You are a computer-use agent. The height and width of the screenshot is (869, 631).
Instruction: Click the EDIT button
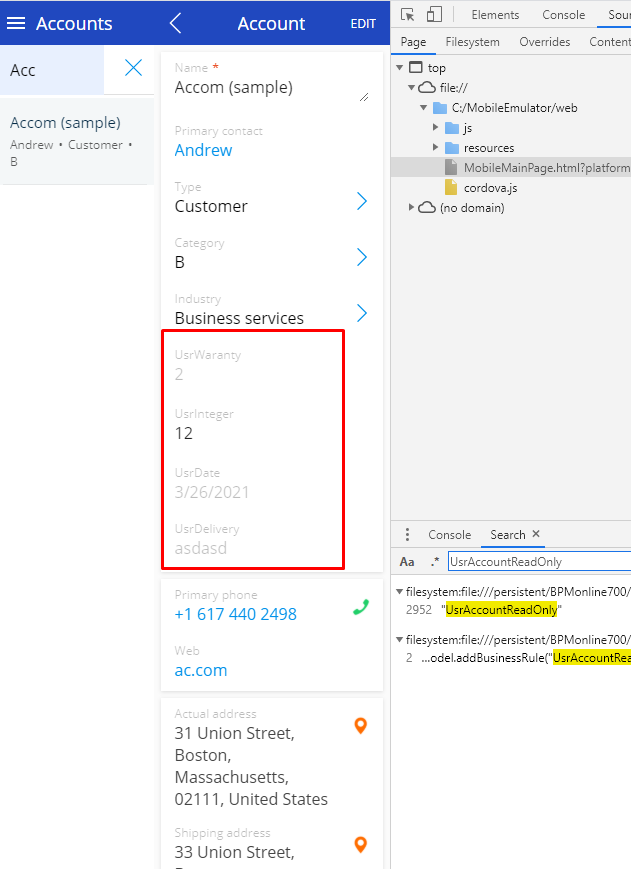click(x=363, y=24)
